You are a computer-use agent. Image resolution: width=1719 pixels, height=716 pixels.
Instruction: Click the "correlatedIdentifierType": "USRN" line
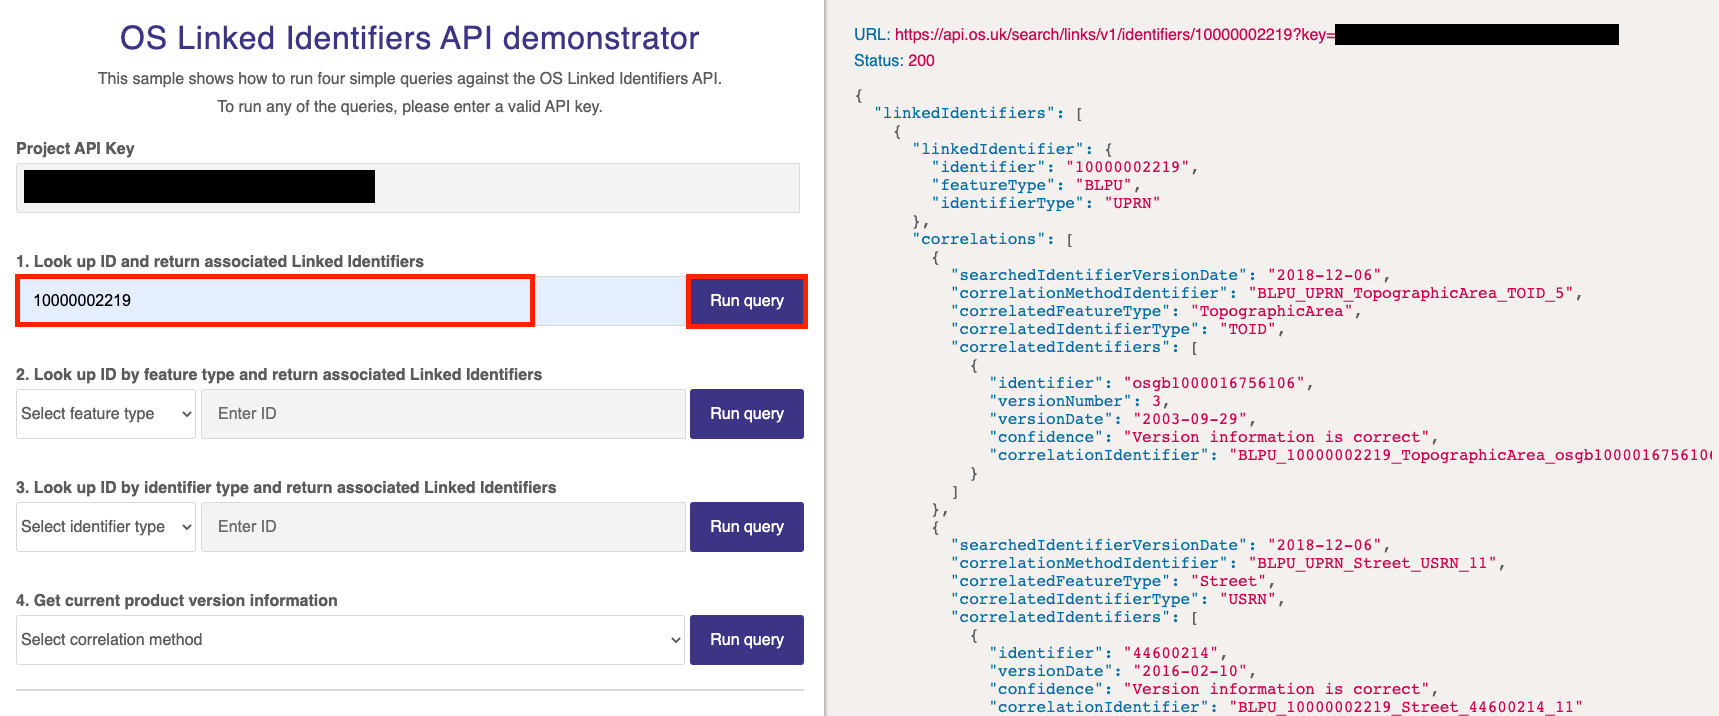1118,599
